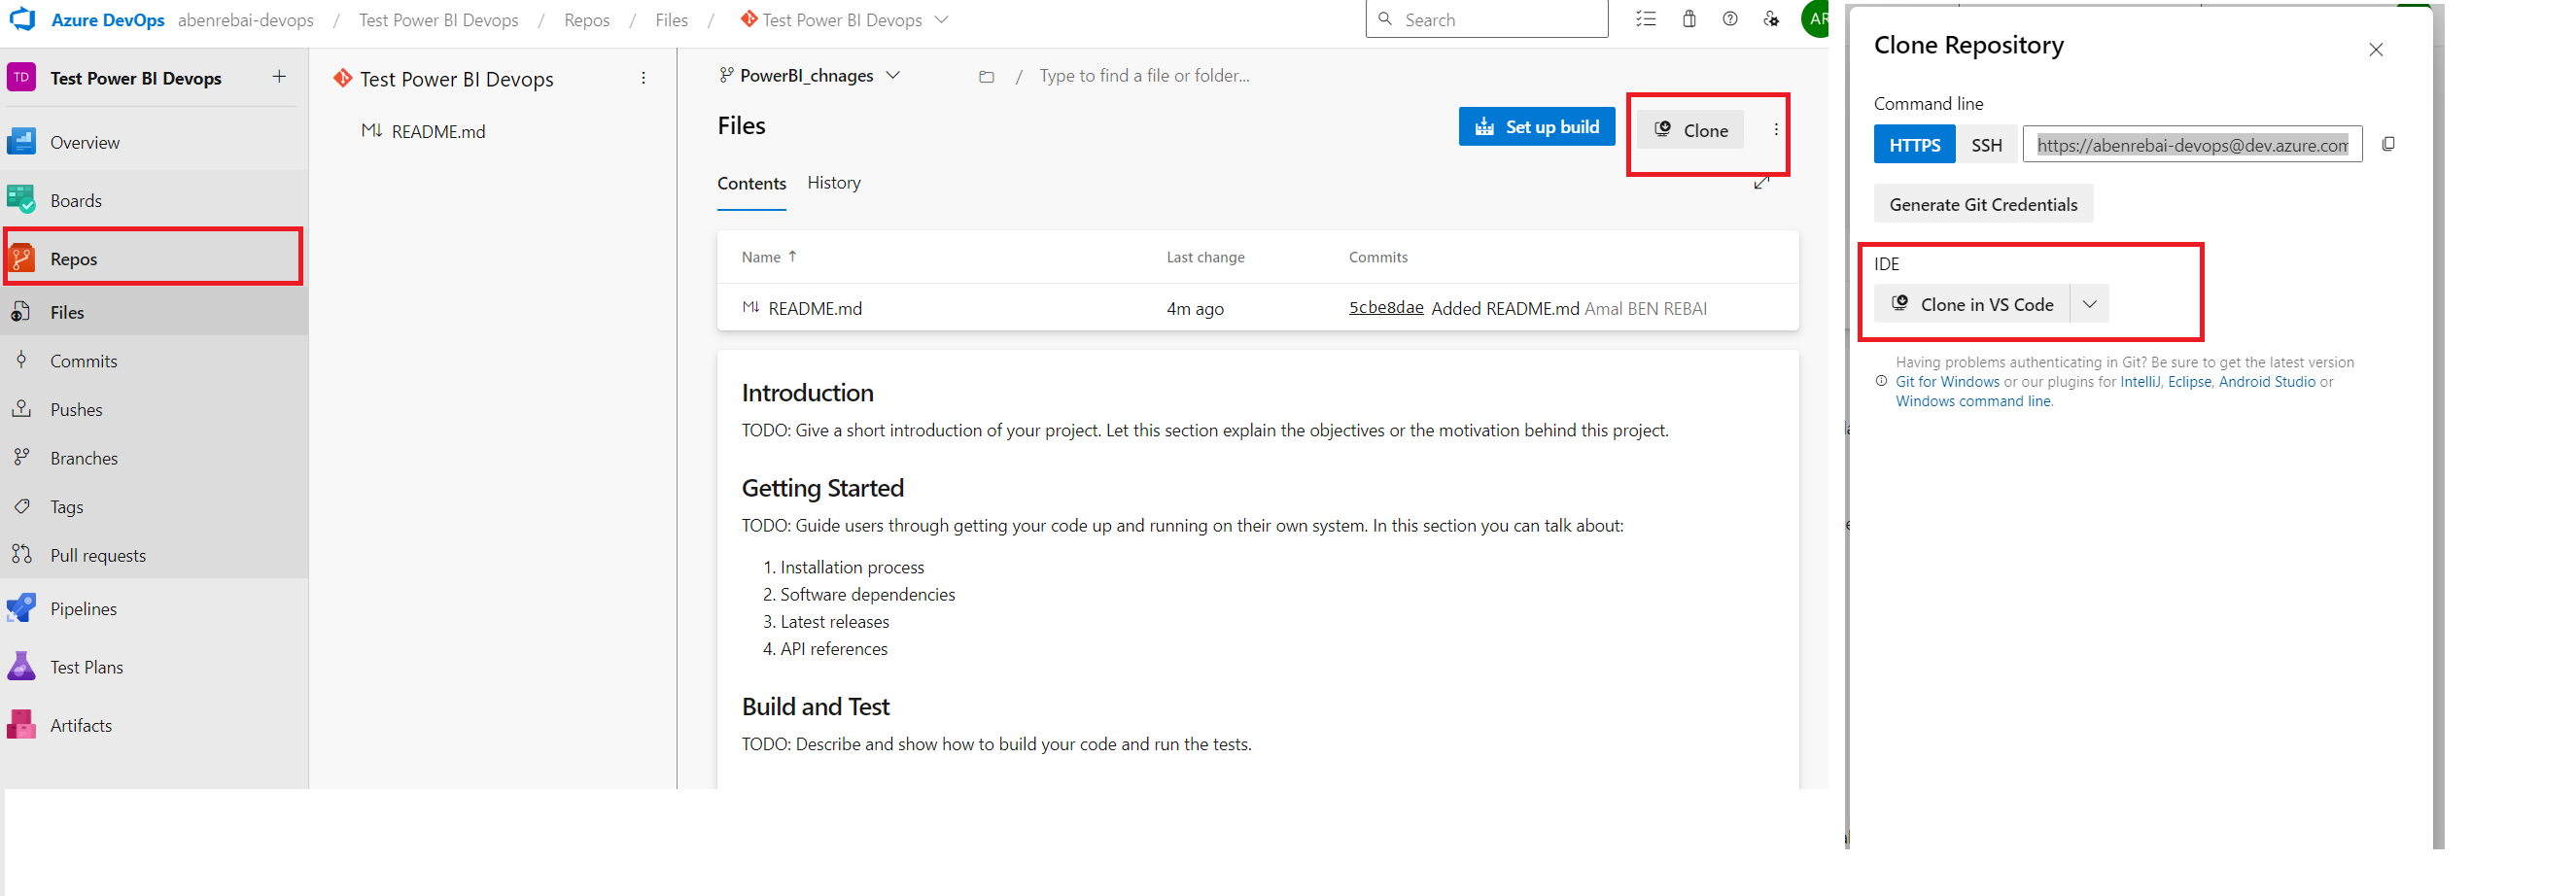Click the Test Power BI Devops repository title

(x=456, y=79)
